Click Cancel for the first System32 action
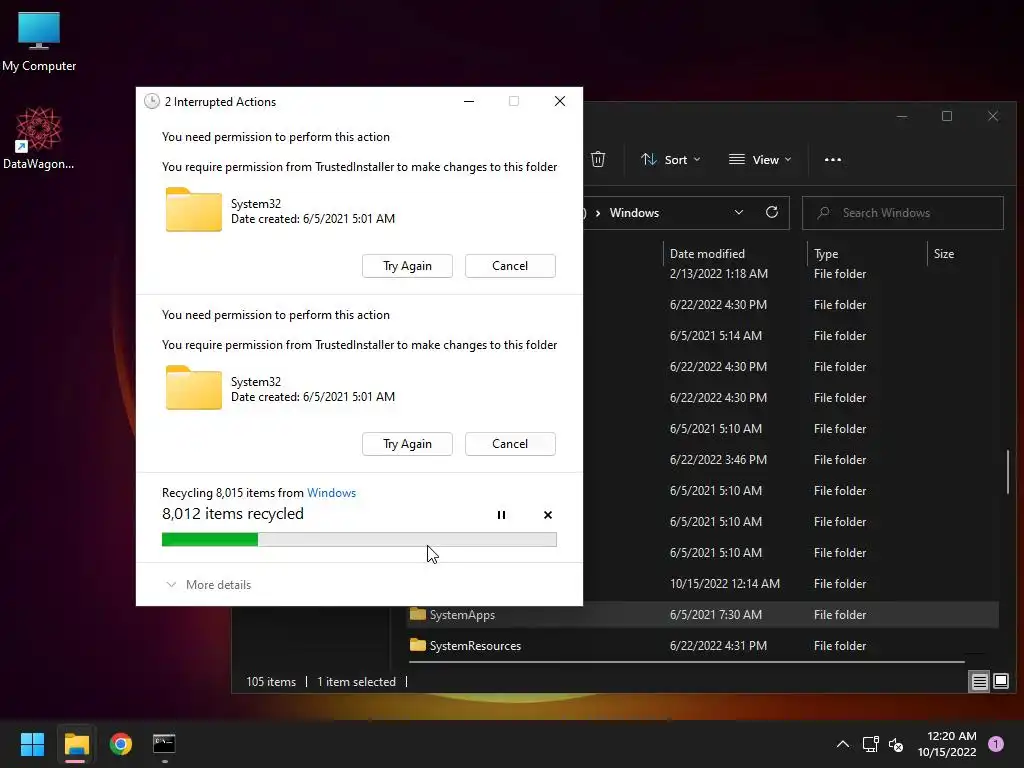1024x768 pixels. (x=510, y=266)
